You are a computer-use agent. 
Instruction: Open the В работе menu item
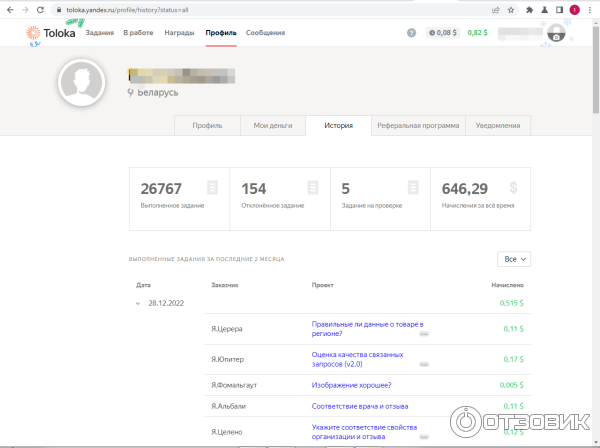[x=138, y=33]
